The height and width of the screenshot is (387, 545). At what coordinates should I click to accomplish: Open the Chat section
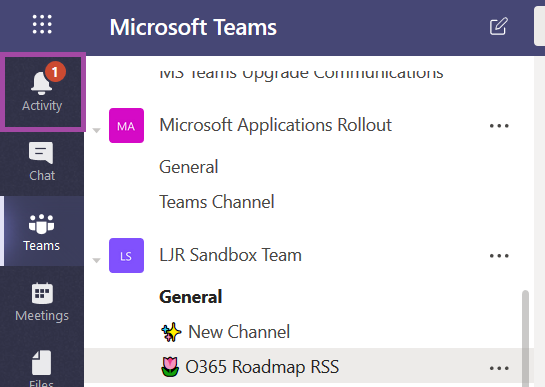pyautogui.click(x=42, y=162)
